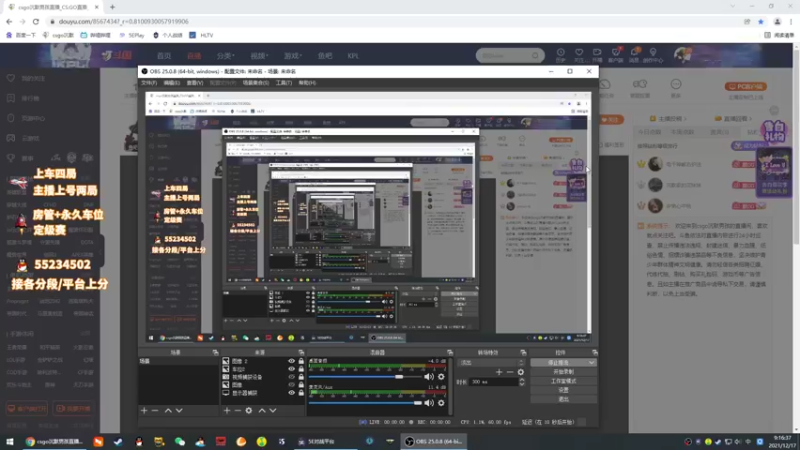This screenshot has height=450, width=800.
Task: Click the Douyu search box
Action: [x=510, y=55]
